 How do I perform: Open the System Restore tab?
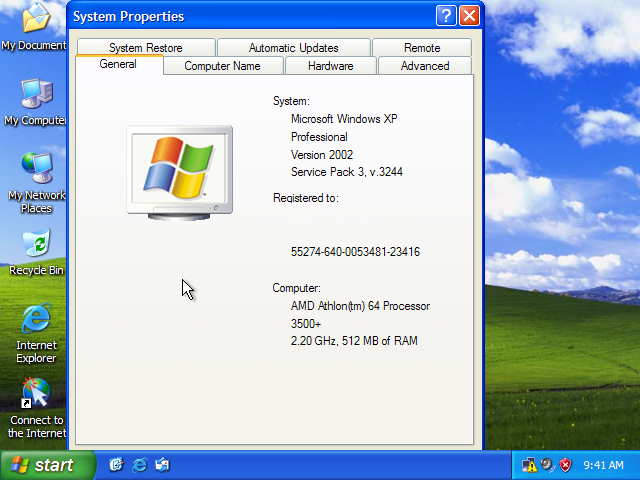tap(145, 47)
